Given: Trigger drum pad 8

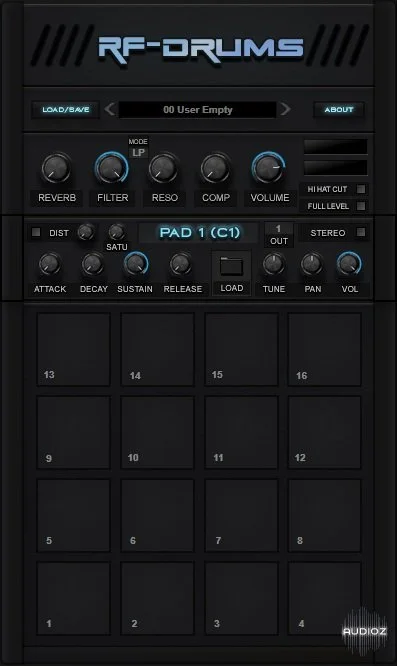Looking at the screenshot, I should pos(324,515).
